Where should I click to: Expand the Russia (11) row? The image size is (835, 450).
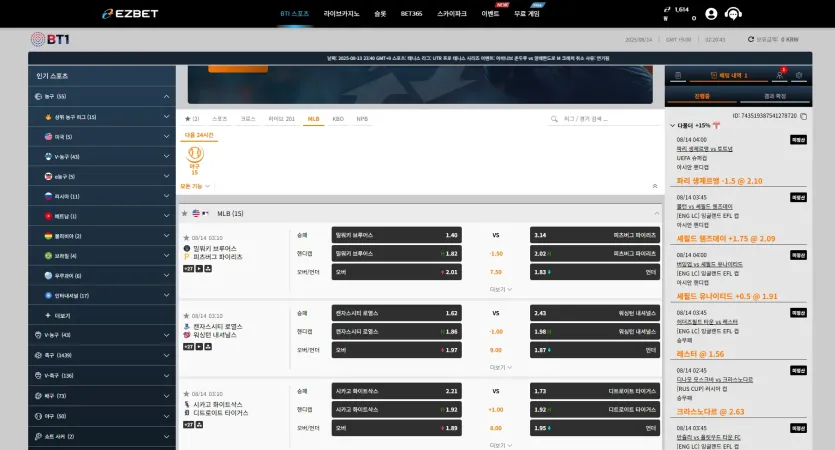pyautogui.click(x=102, y=197)
